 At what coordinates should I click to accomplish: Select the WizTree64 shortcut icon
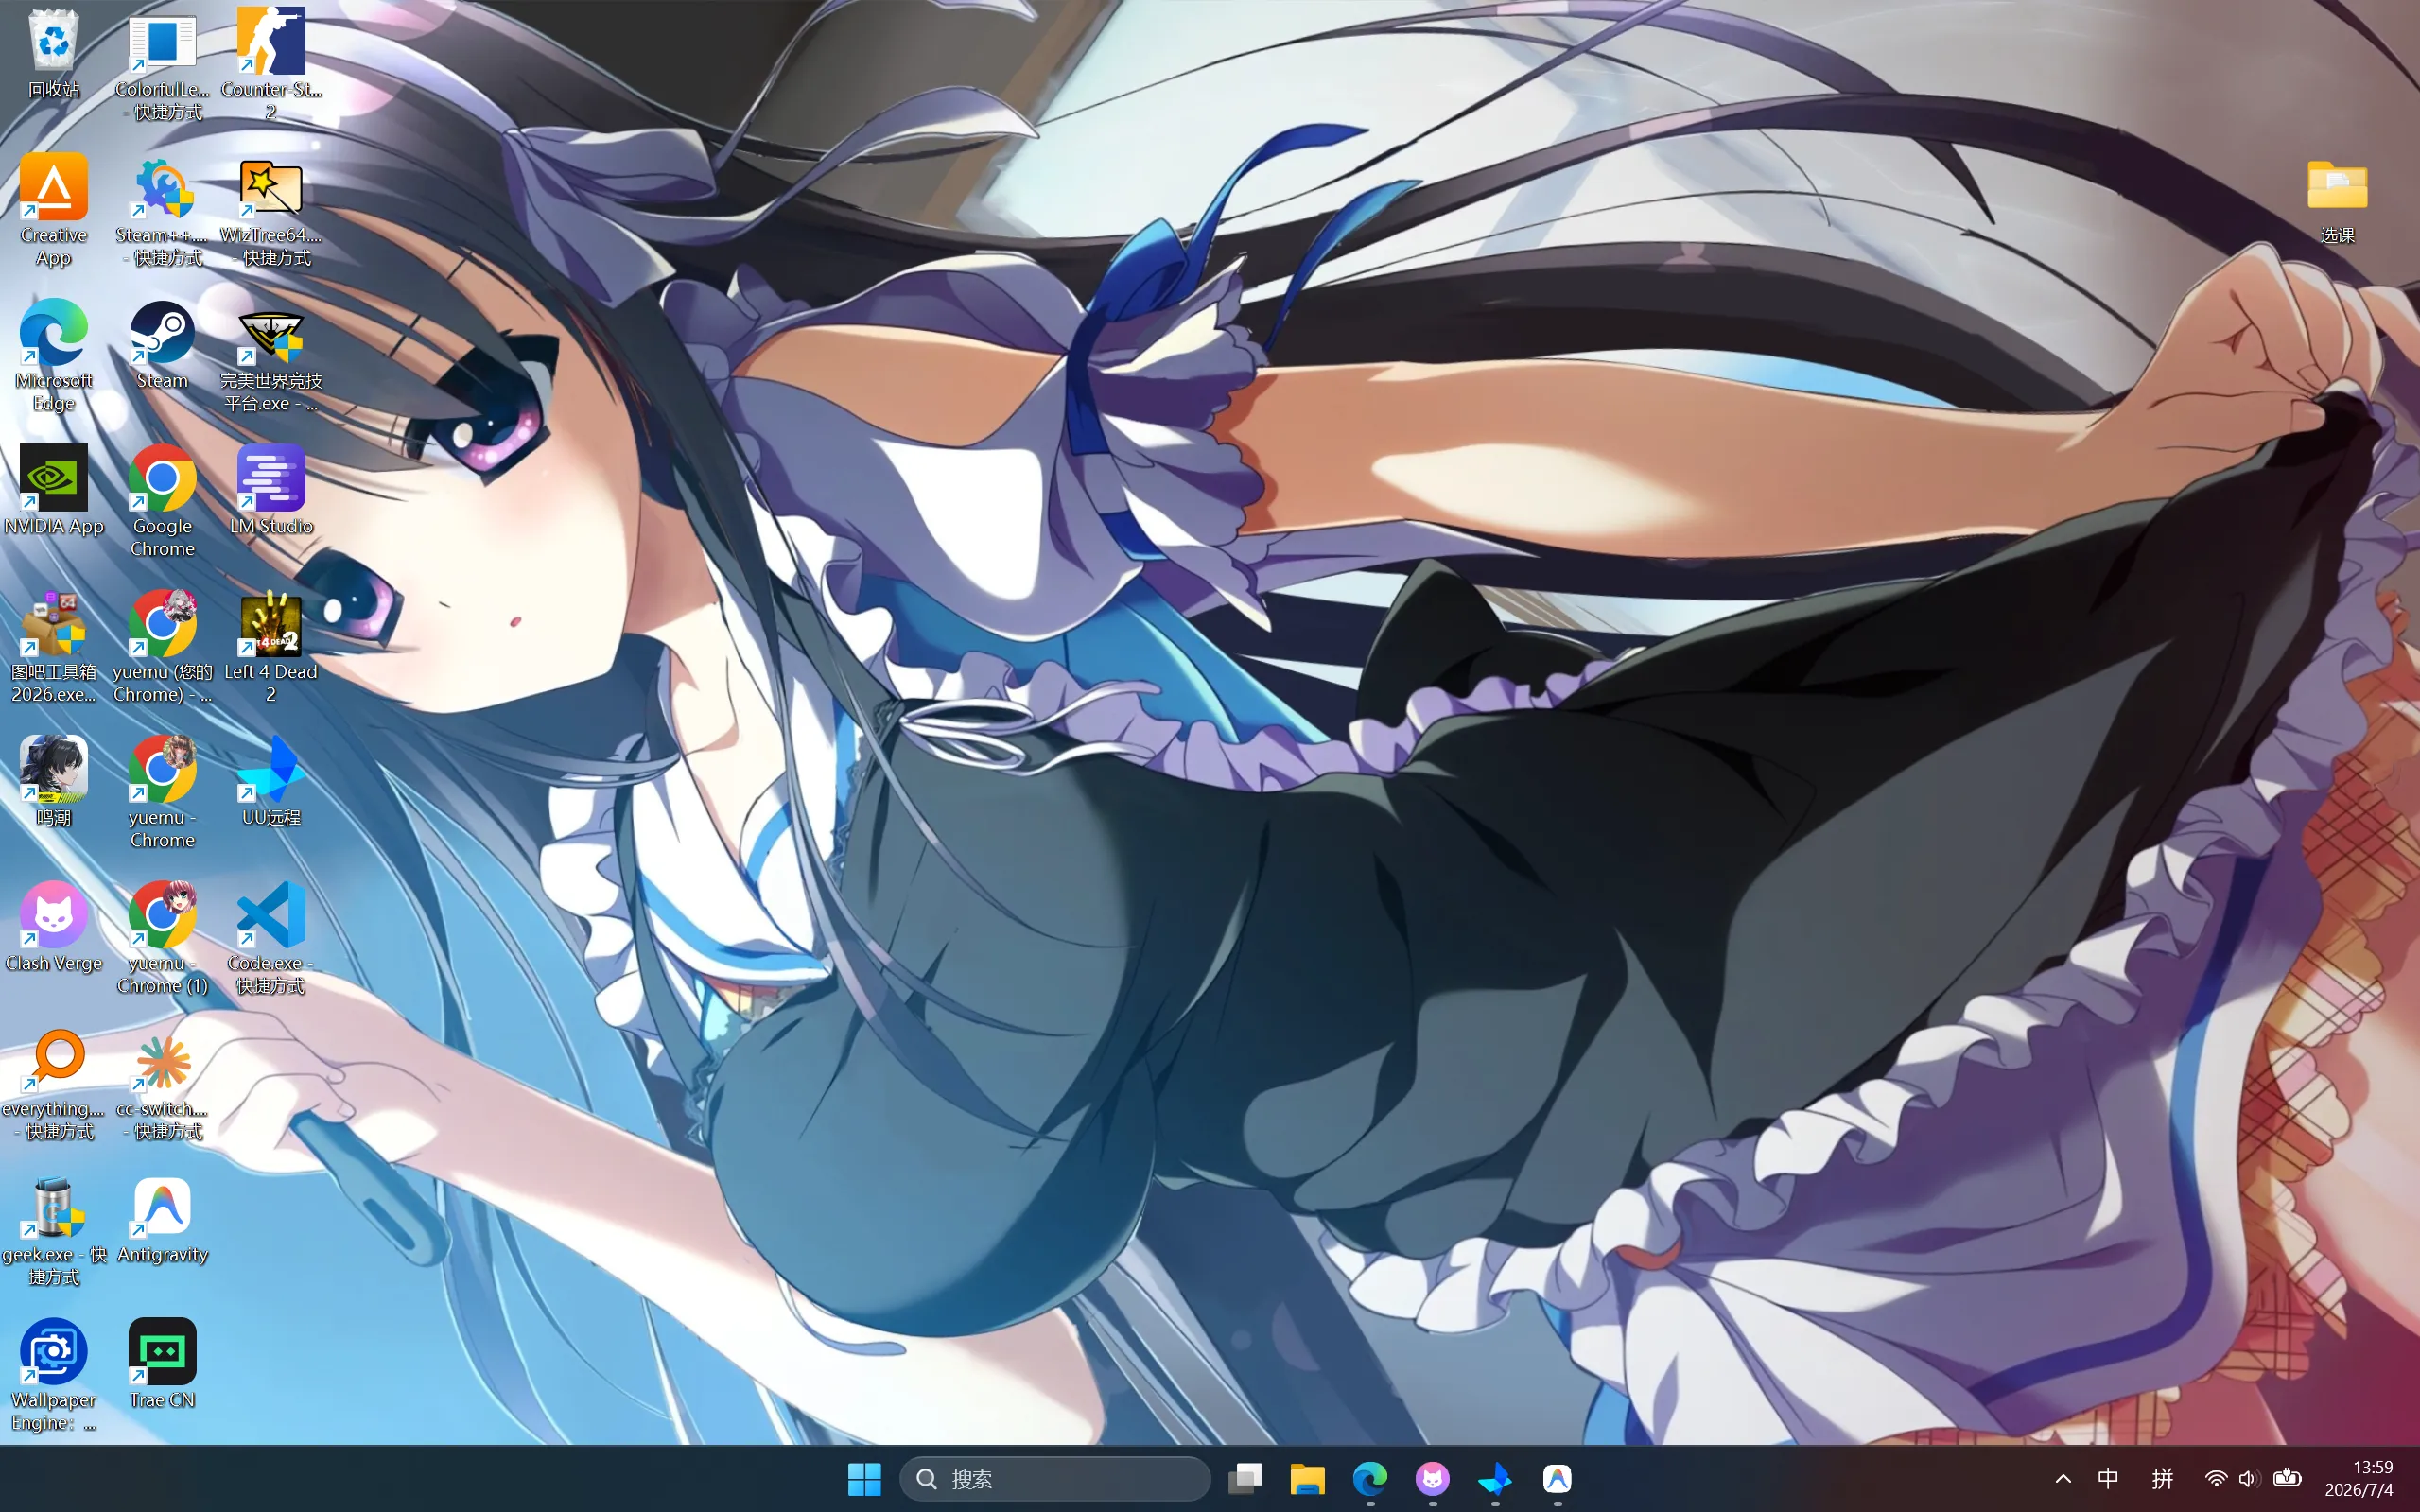(271, 210)
